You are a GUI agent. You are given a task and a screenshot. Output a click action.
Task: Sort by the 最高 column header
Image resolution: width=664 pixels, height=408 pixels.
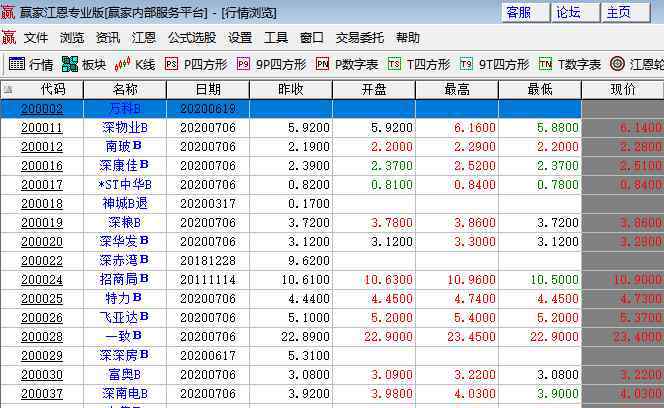[457, 89]
